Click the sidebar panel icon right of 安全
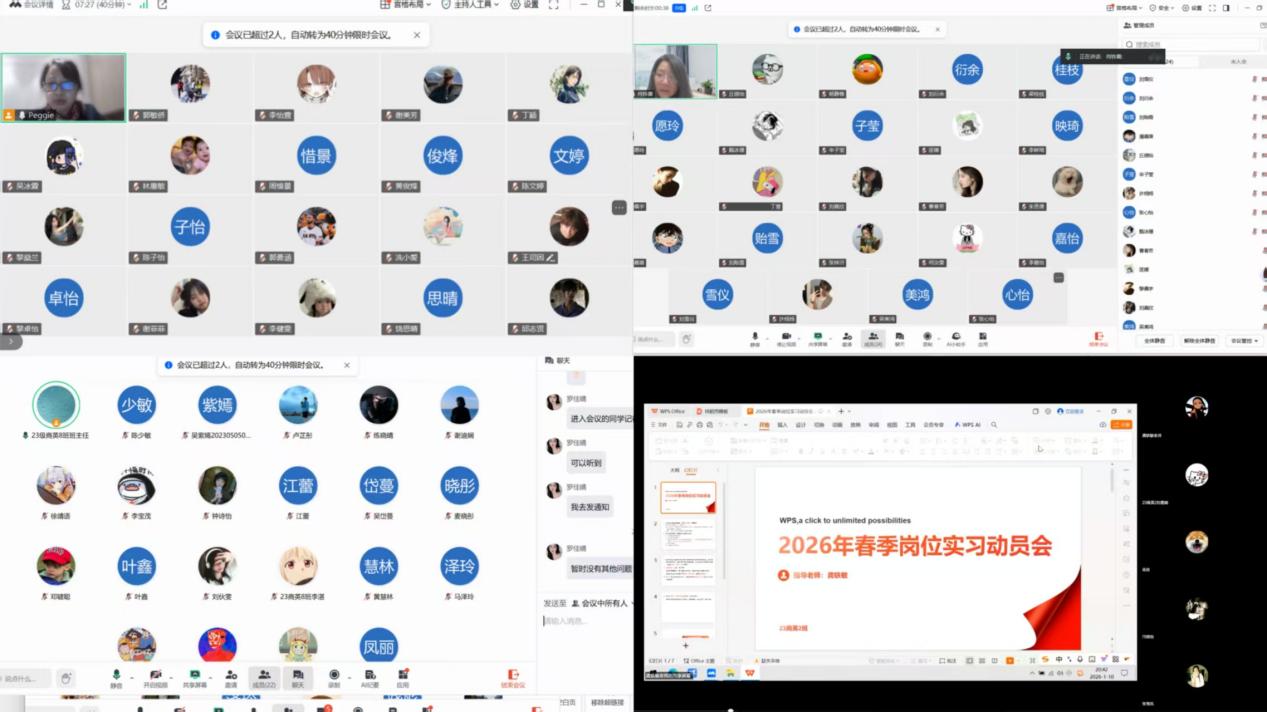 coord(1226,7)
